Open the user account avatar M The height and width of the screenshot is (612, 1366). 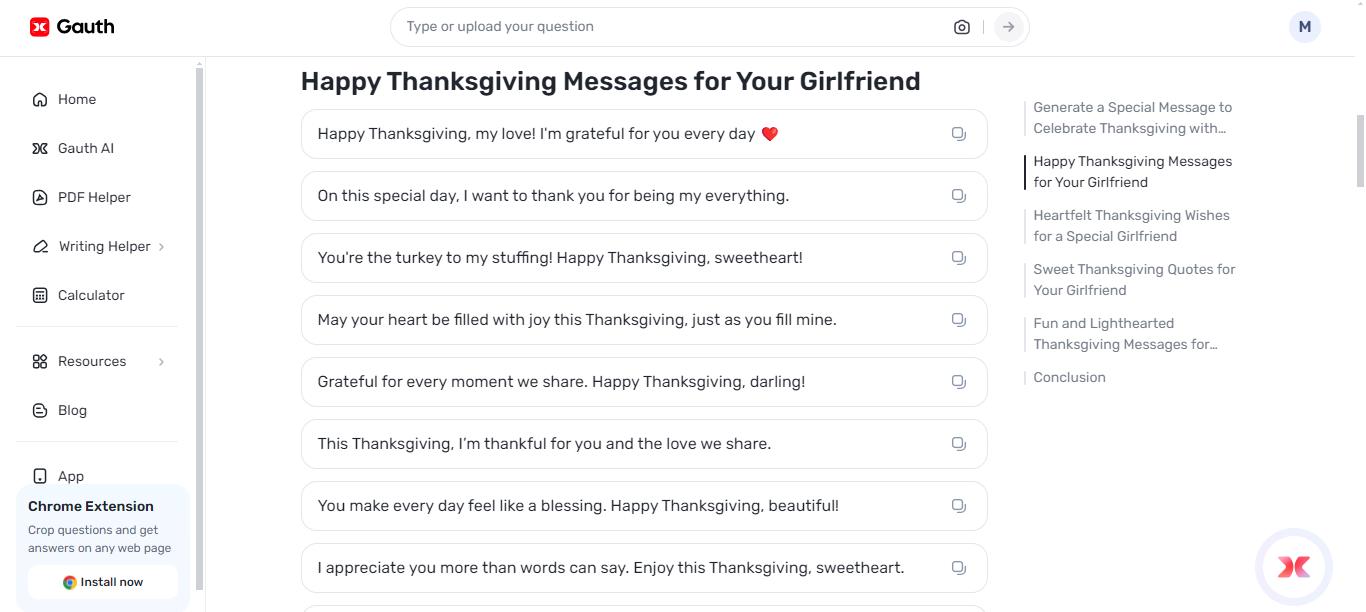coord(1304,26)
